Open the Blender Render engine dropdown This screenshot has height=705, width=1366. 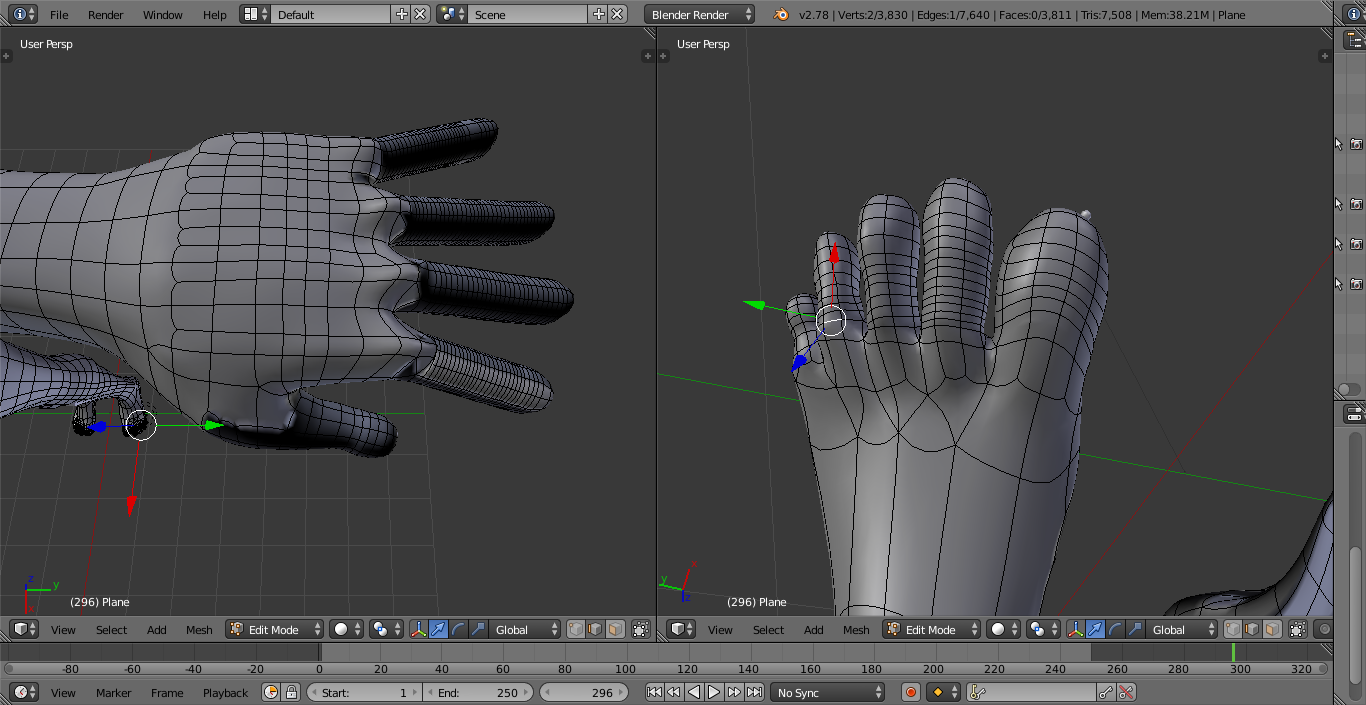point(700,15)
